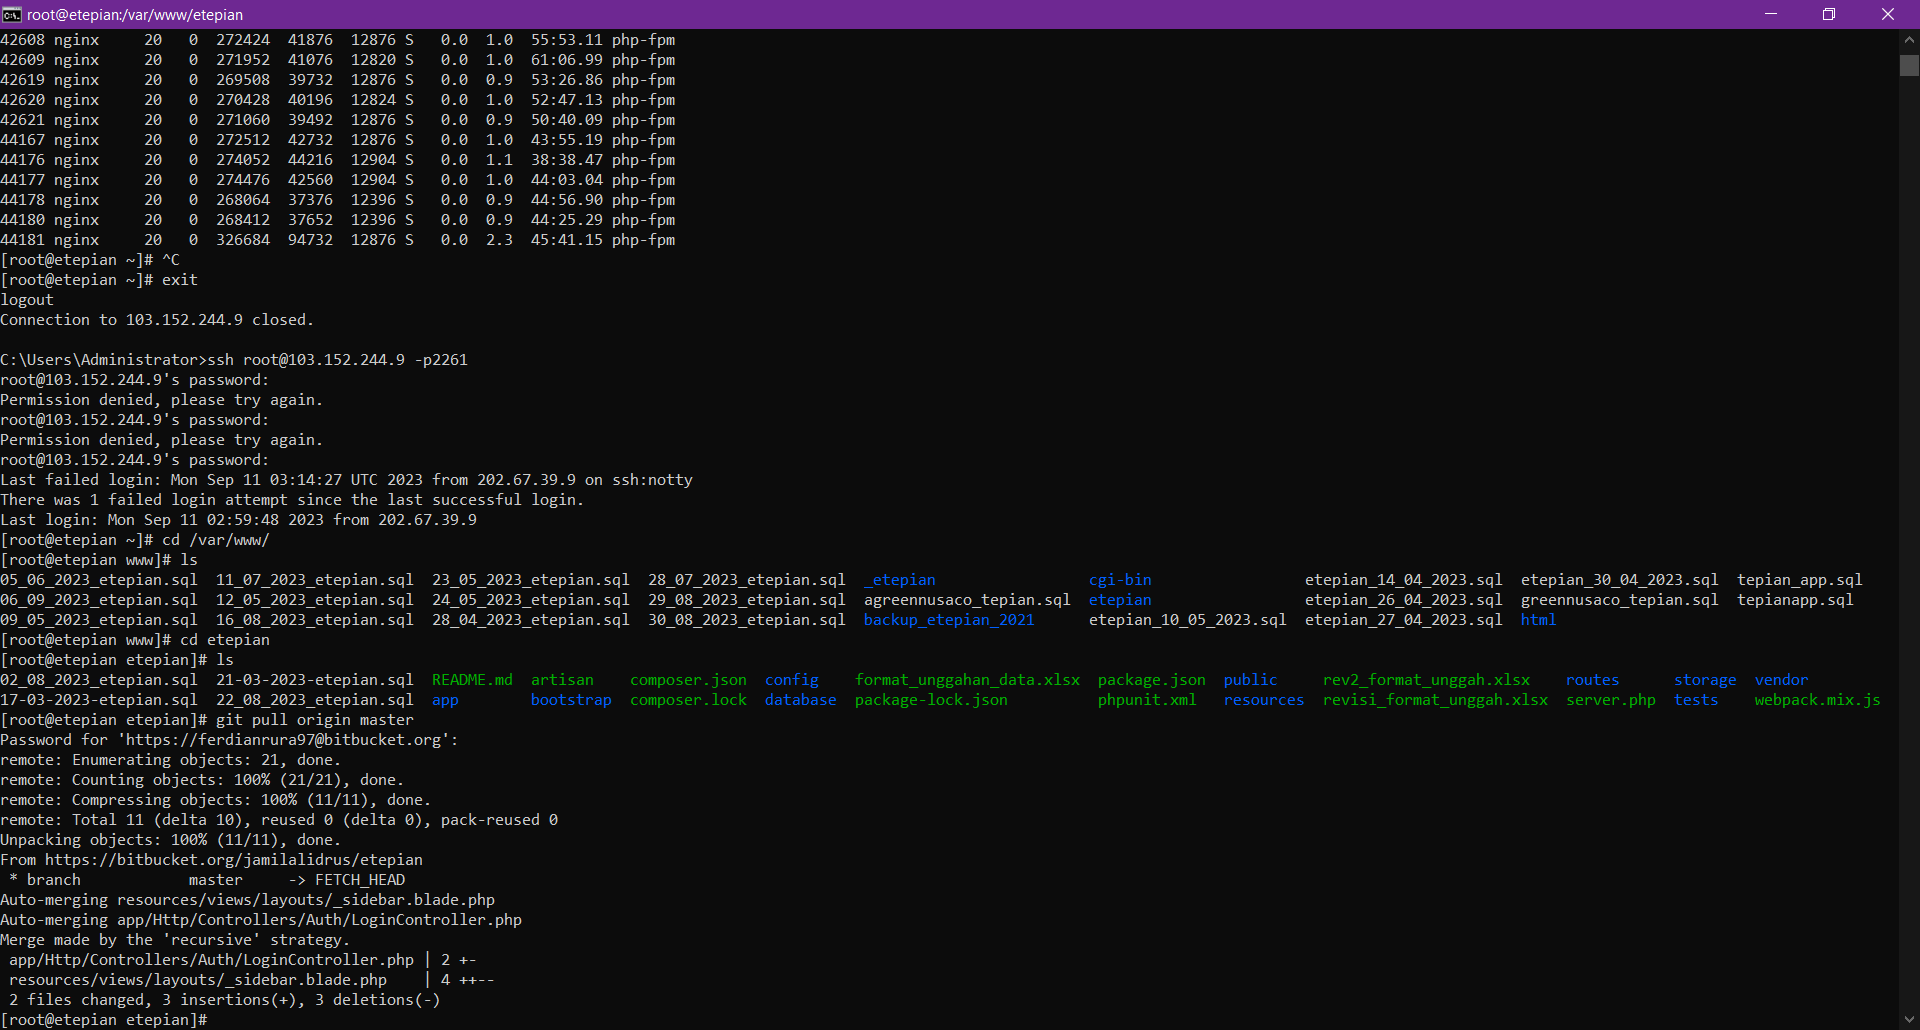Click the scrollbar down arrow
The image size is (1920, 1030).
[1909, 1020]
